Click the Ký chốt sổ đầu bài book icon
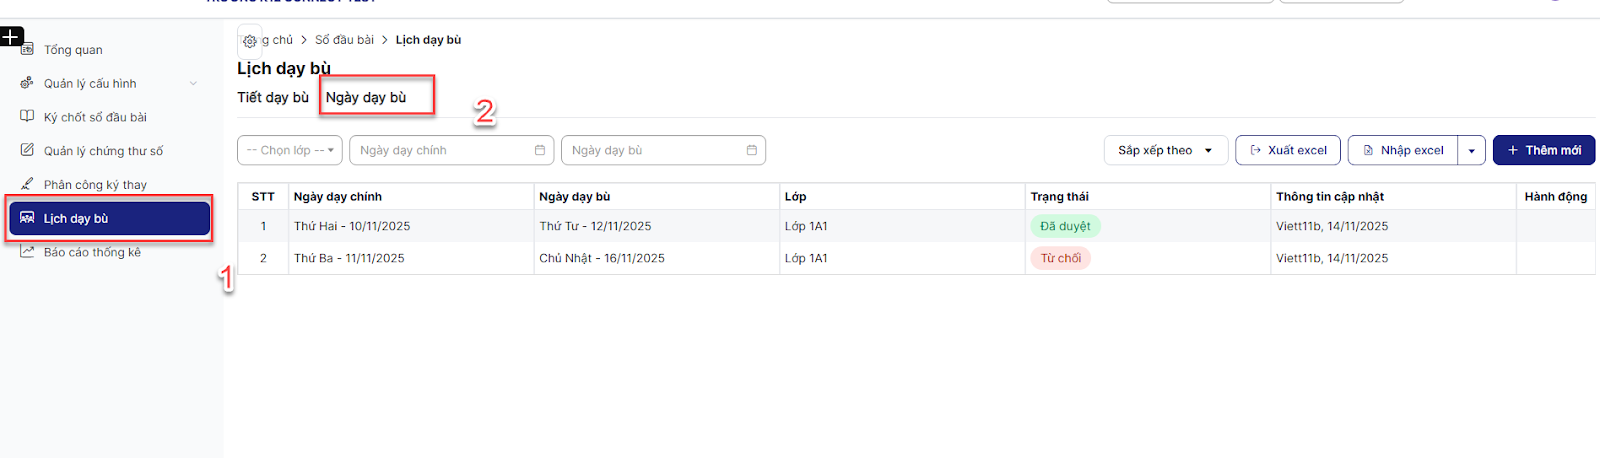1600x458 pixels. (27, 116)
